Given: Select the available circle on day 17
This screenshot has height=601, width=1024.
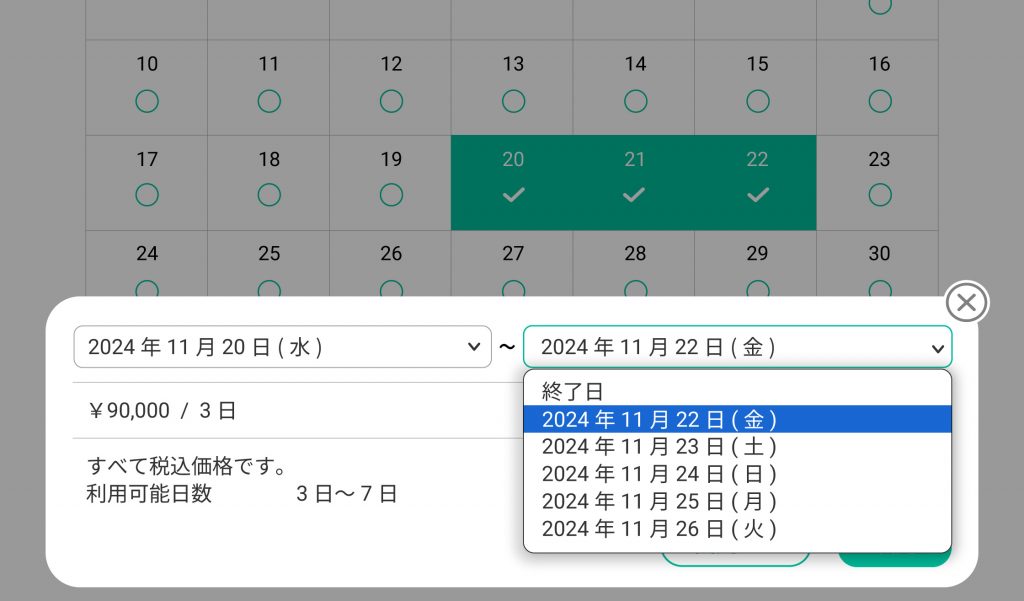Looking at the screenshot, I should 147,195.
